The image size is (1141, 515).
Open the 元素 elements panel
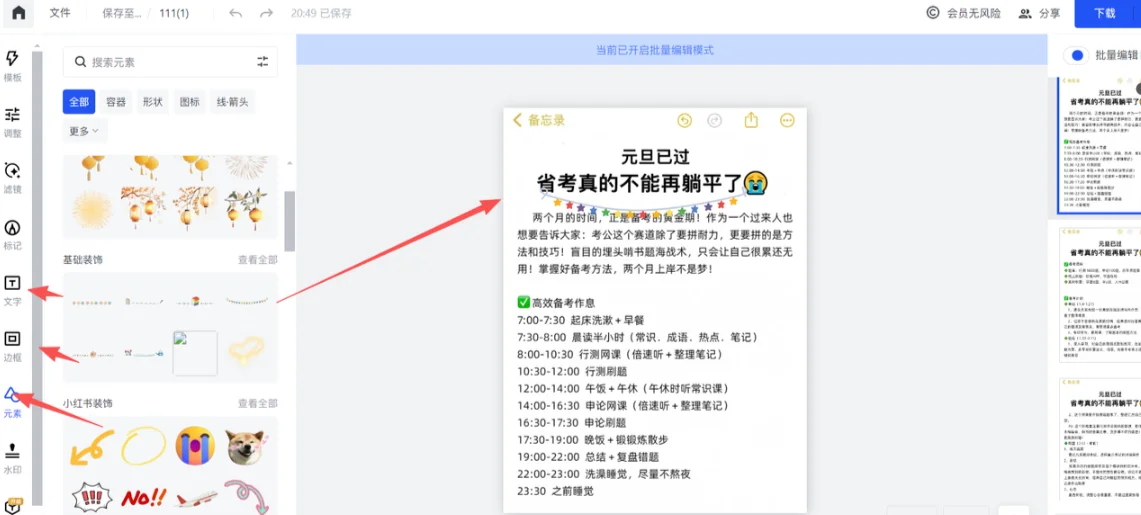pyautogui.click(x=12, y=403)
